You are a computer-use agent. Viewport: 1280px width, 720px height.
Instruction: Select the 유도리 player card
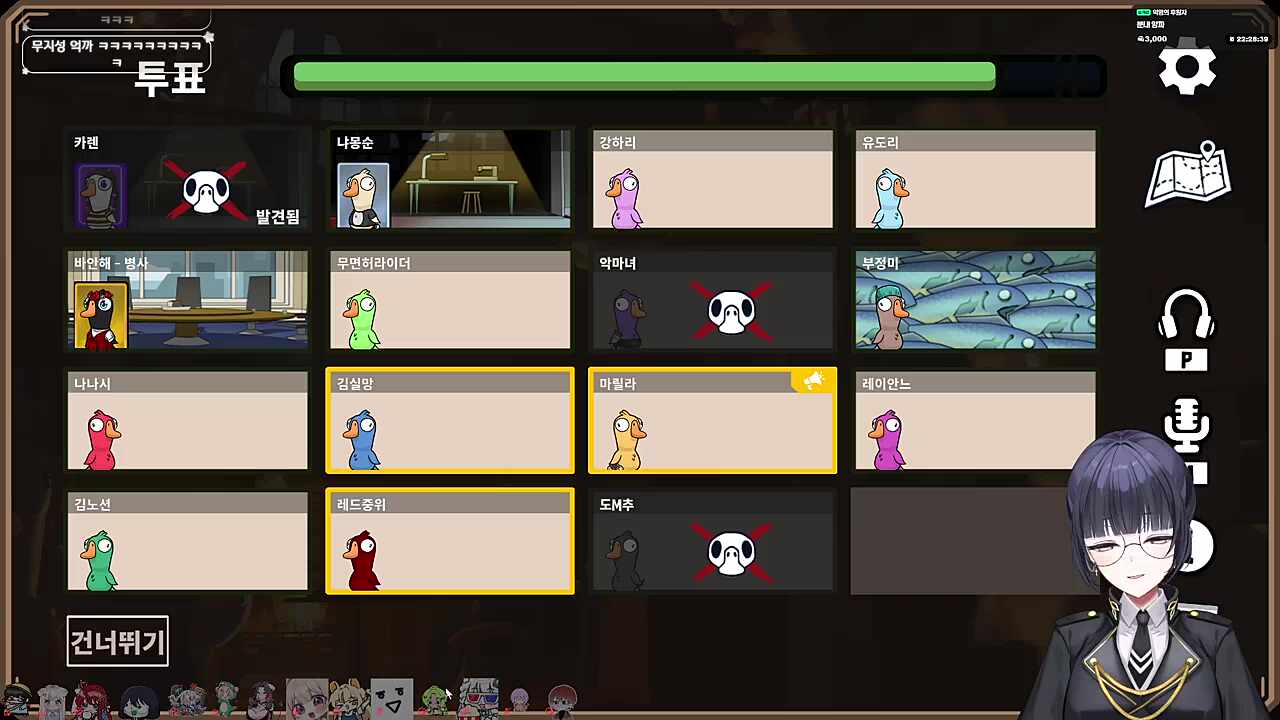click(x=975, y=179)
